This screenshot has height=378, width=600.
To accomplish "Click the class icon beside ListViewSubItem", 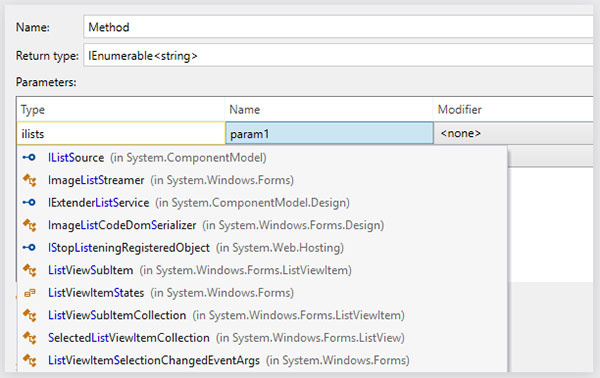I will tap(29, 270).
